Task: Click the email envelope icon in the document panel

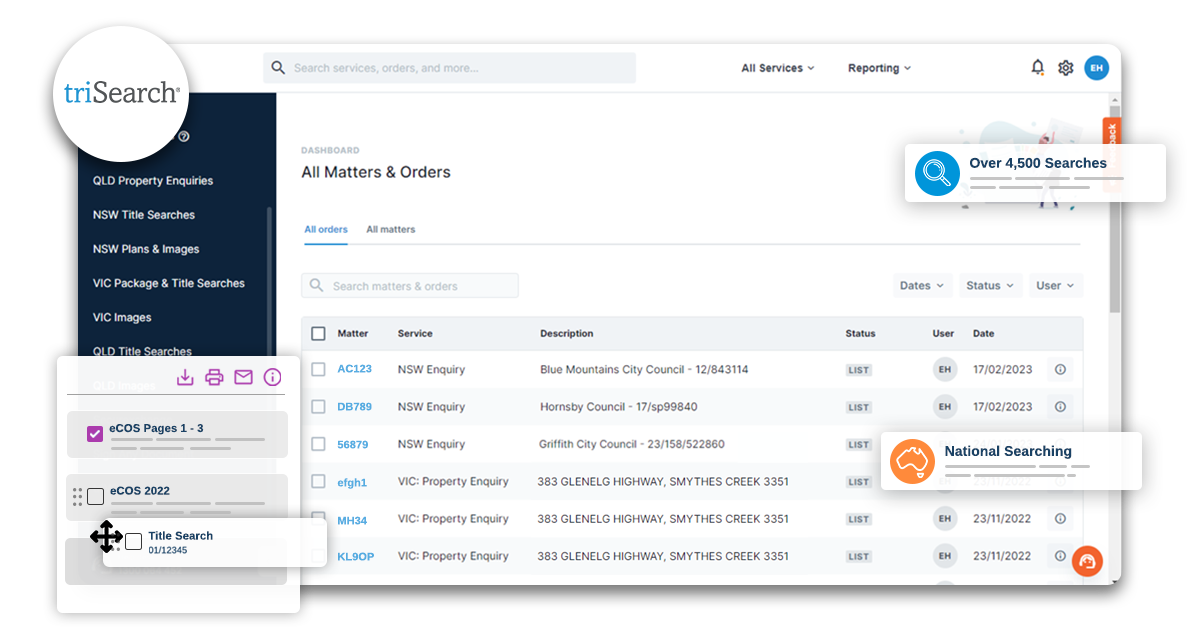Action: click(243, 377)
